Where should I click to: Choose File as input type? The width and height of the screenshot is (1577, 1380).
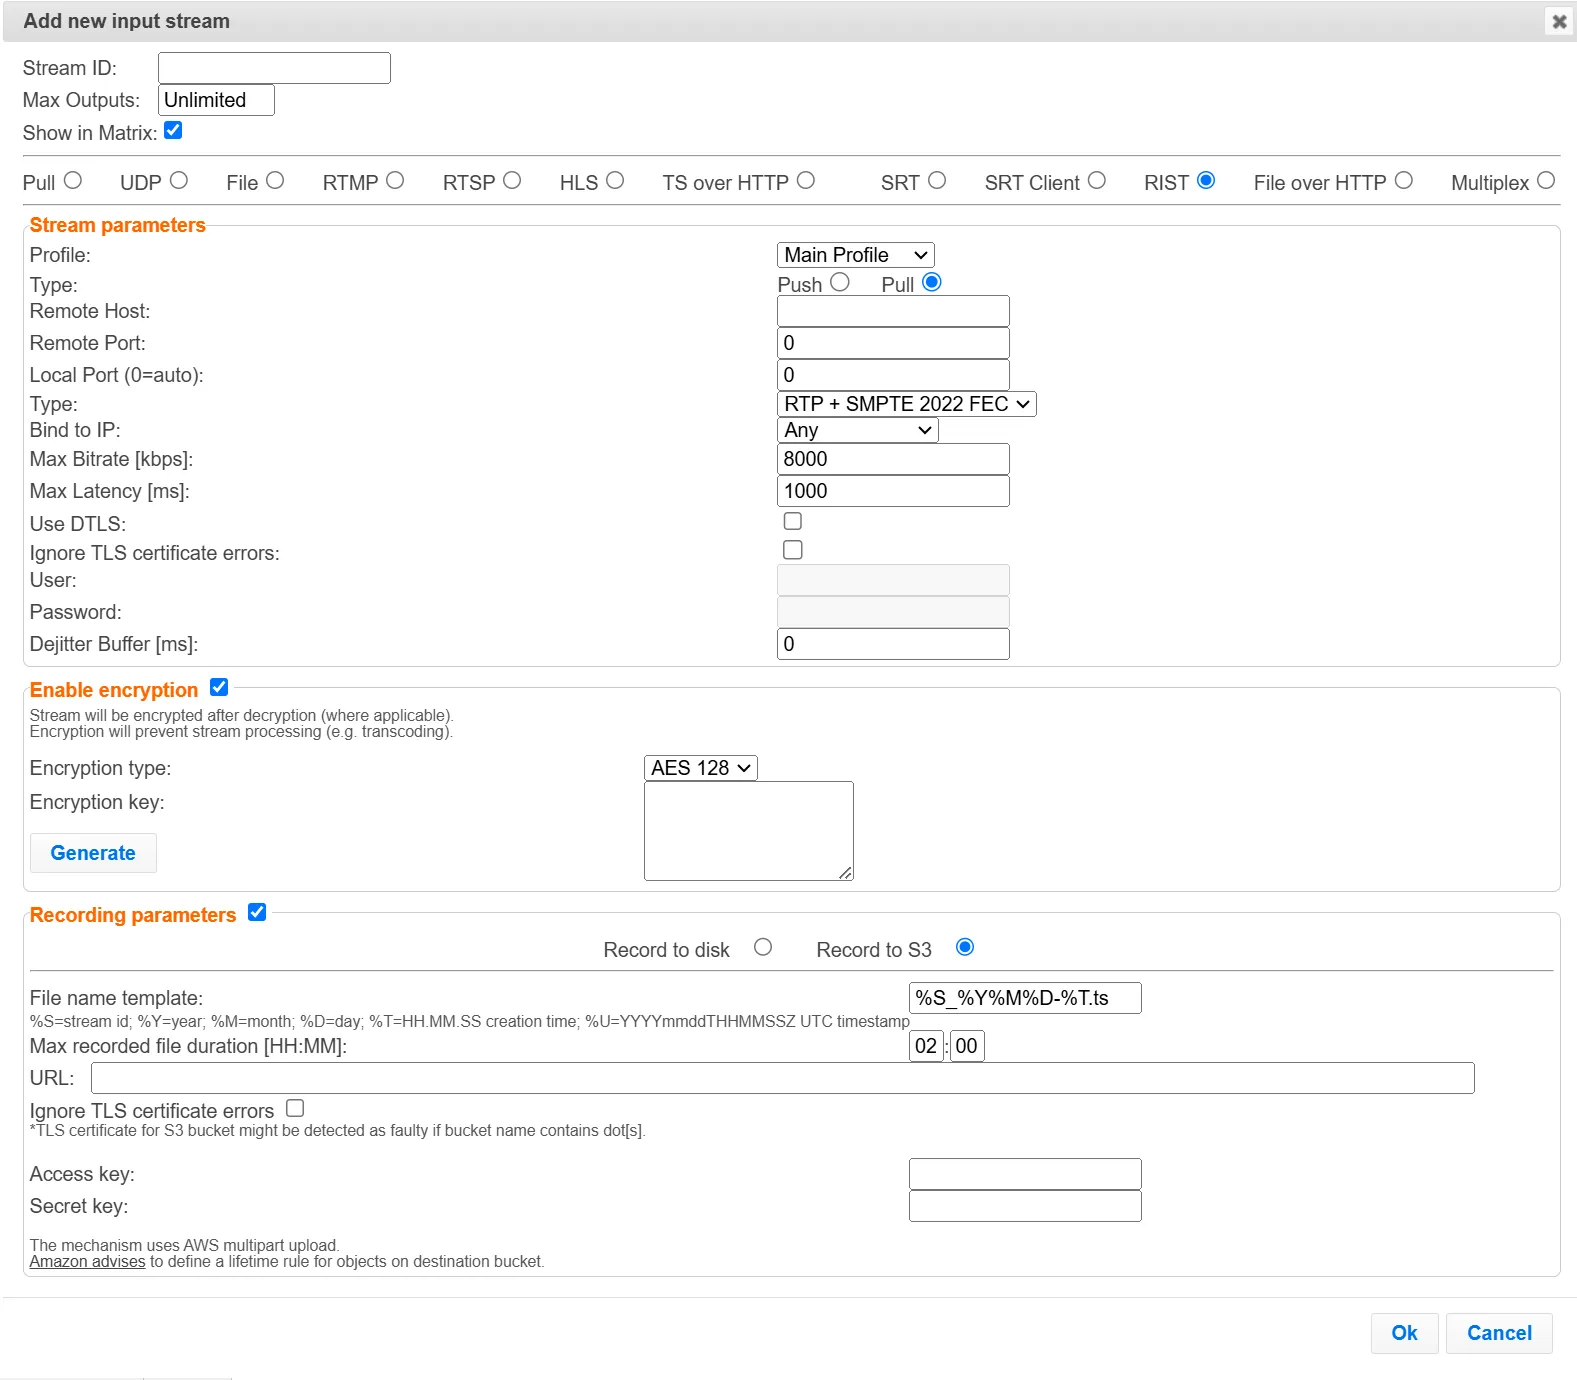point(275,180)
